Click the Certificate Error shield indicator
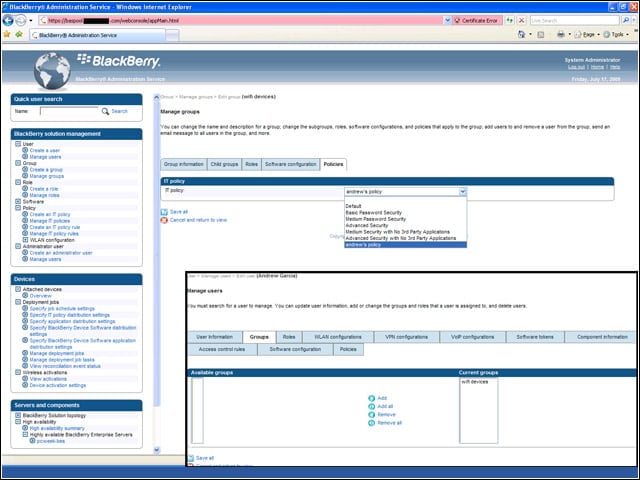This screenshot has height=480, width=640. coord(476,20)
